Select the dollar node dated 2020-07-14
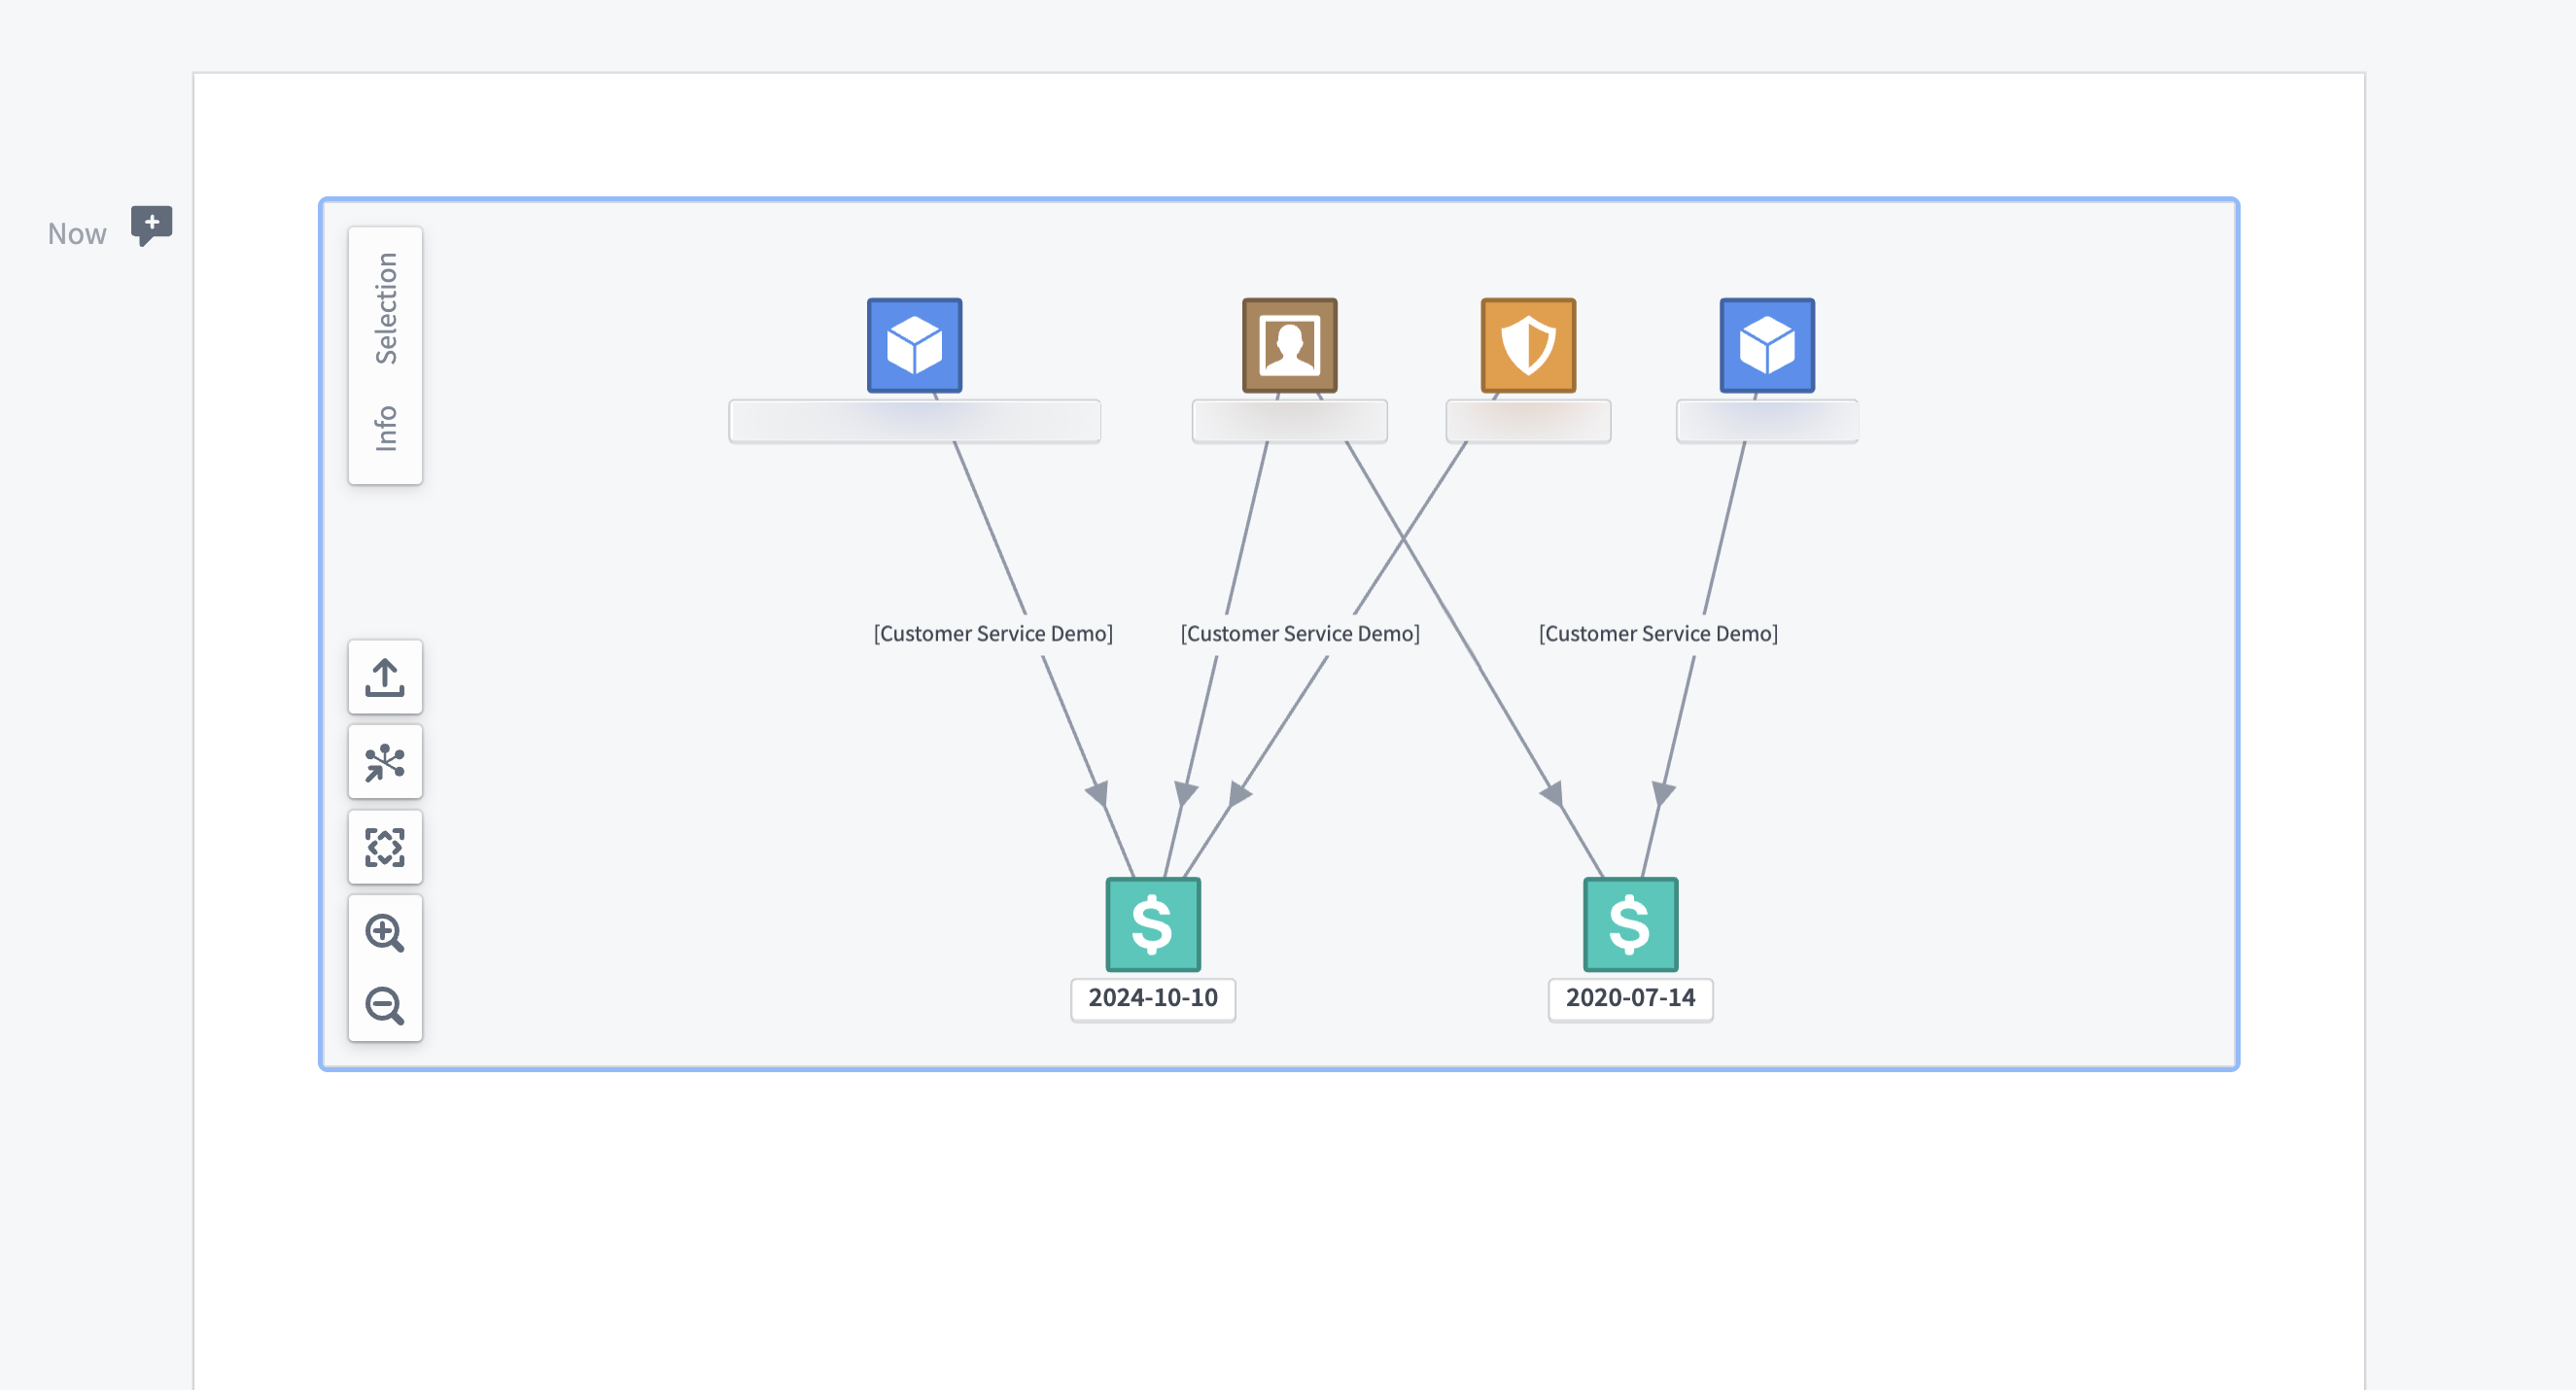This screenshot has height=1390, width=2576. 1630,924
